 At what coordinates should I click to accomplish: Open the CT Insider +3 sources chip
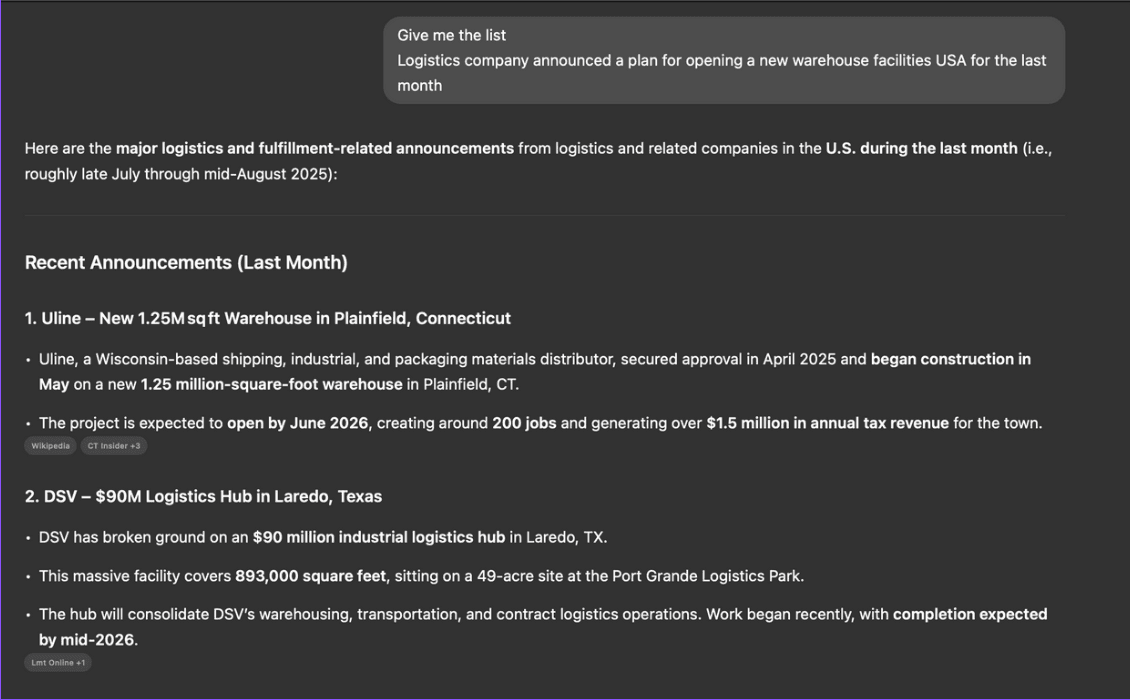(113, 446)
